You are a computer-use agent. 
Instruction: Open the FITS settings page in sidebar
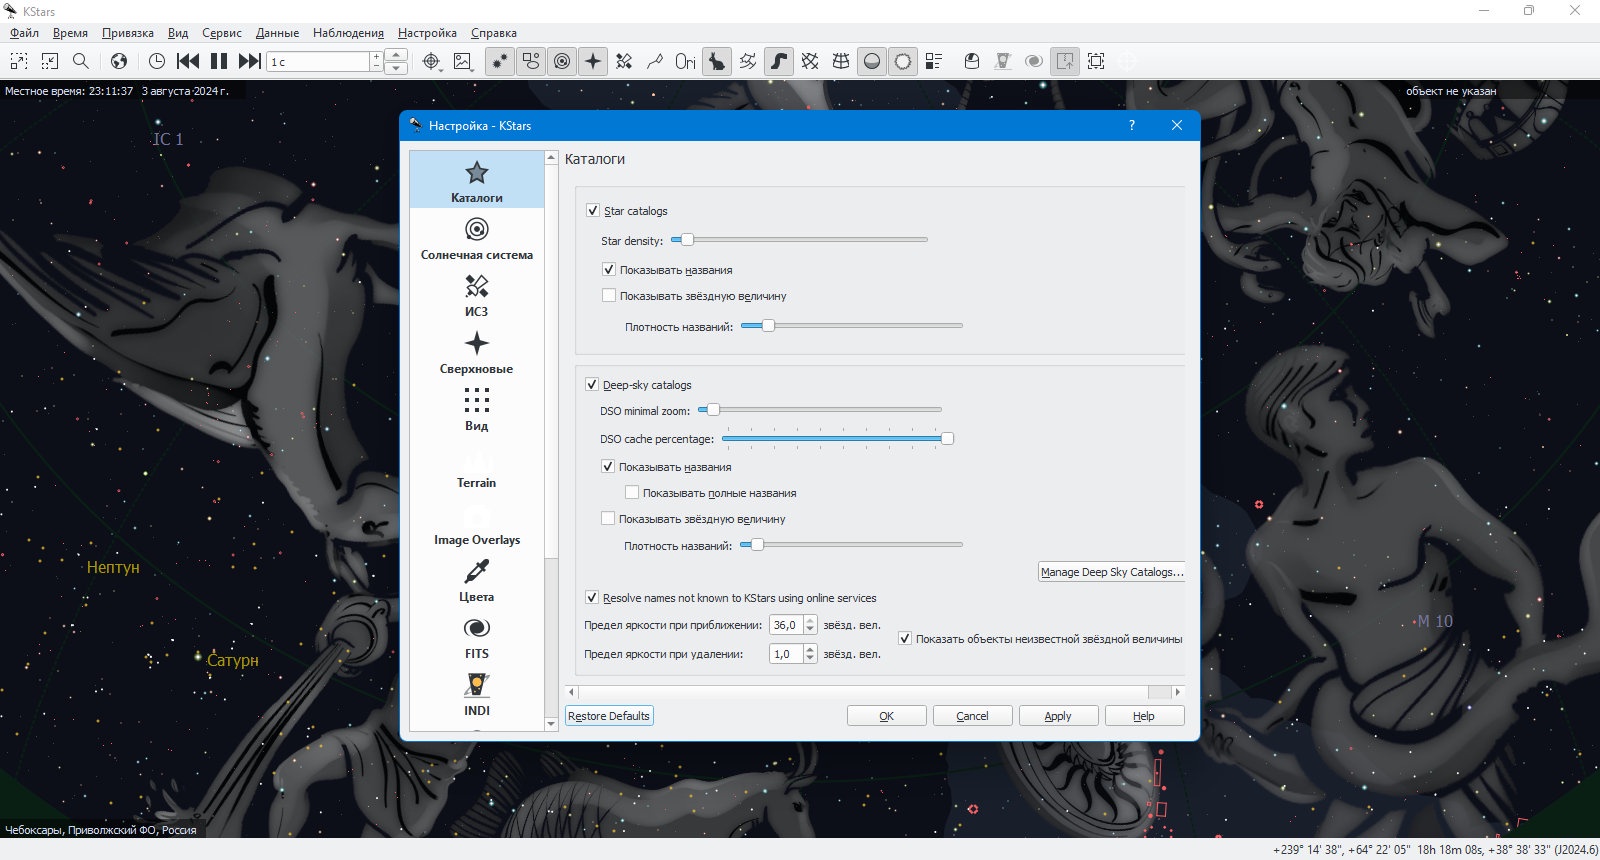tap(477, 638)
